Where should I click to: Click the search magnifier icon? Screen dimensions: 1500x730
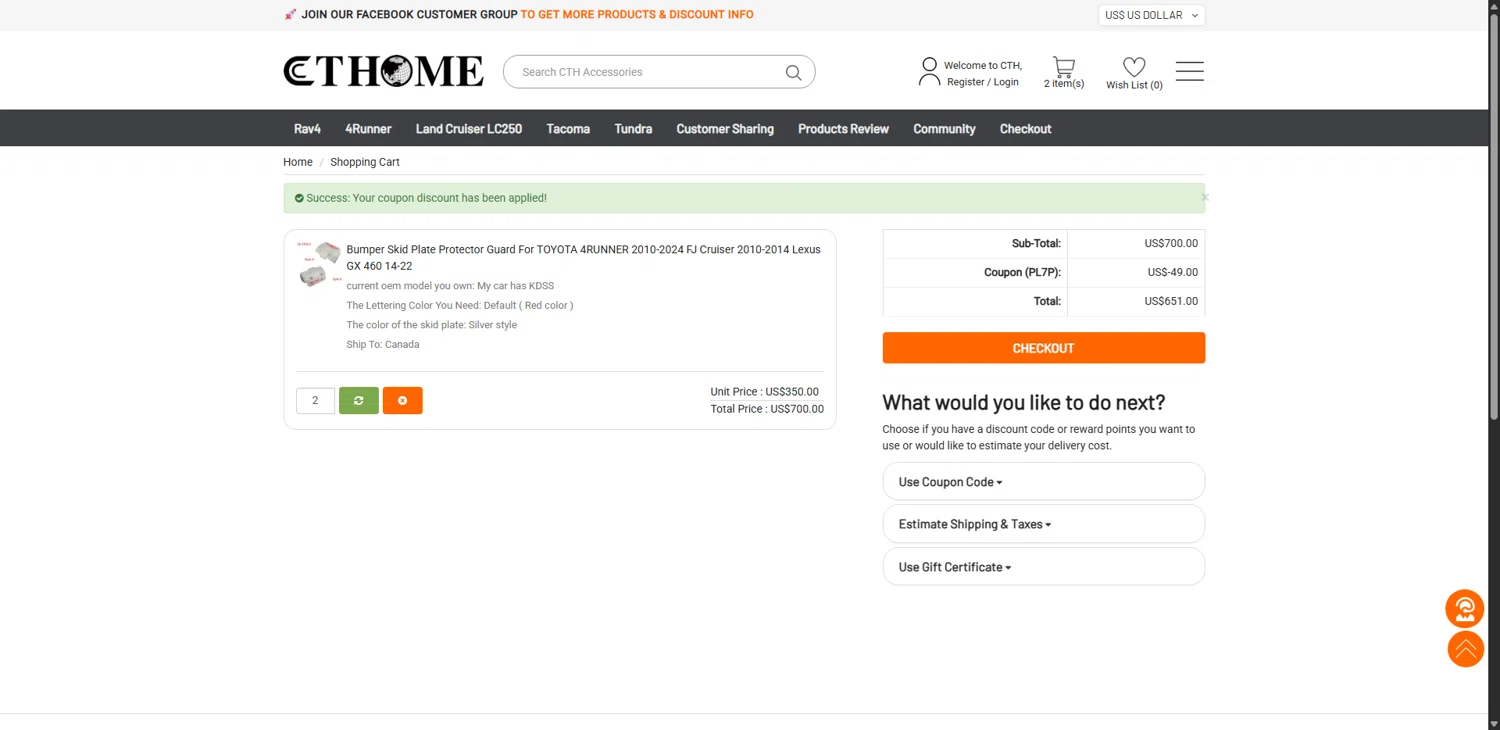[x=793, y=72]
